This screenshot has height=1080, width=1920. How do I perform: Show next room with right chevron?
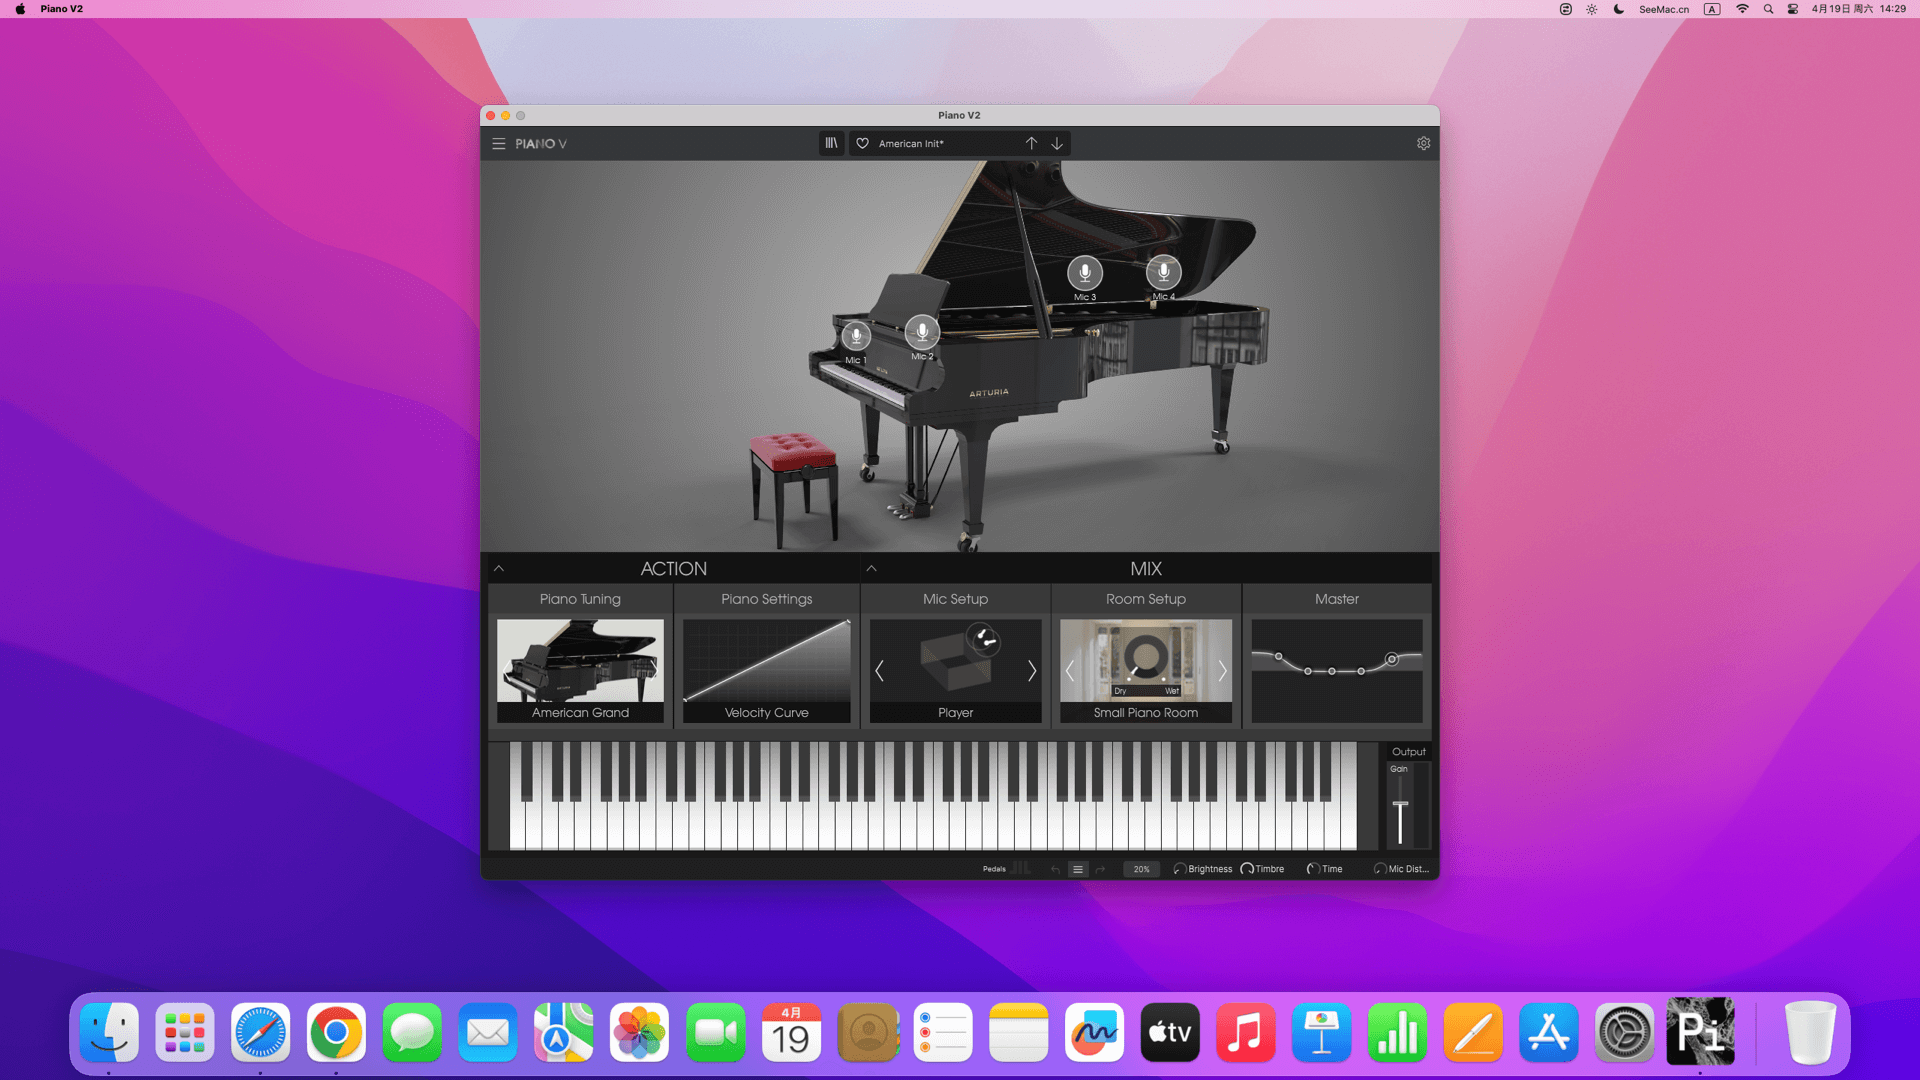tap(1222, 671)
